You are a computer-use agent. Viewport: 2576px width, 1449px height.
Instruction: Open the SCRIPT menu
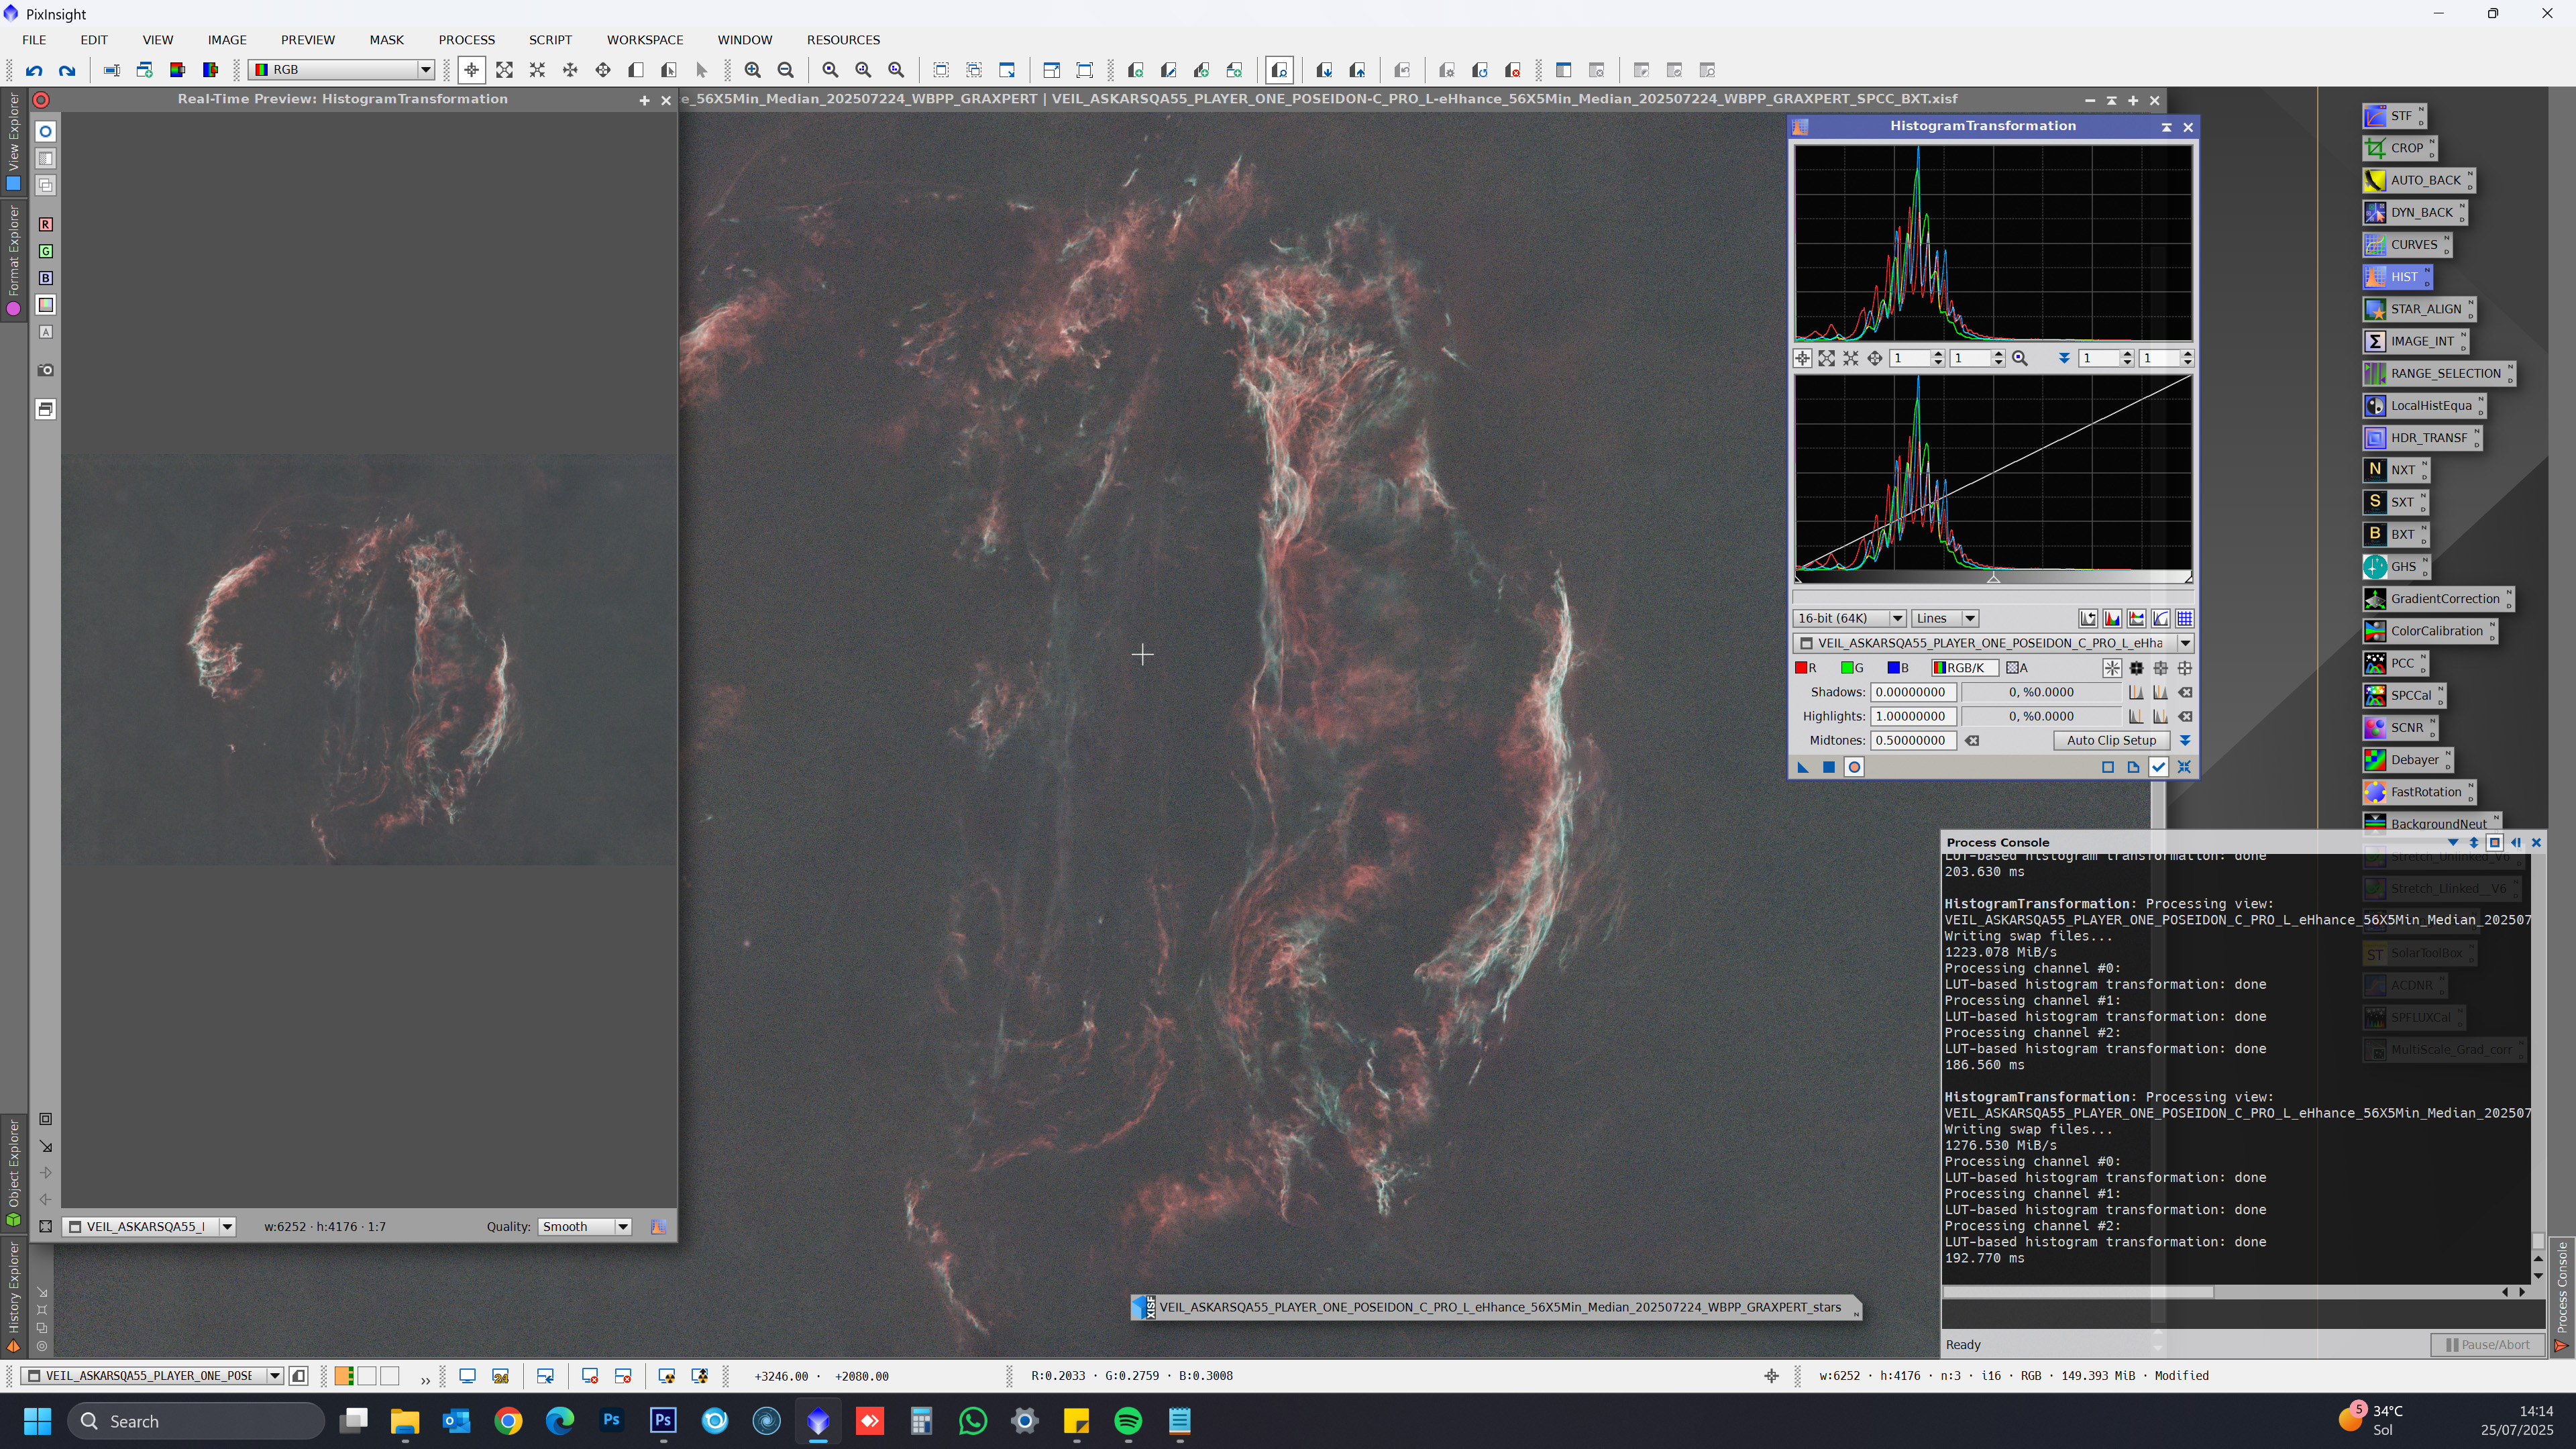tap(550, 40)
